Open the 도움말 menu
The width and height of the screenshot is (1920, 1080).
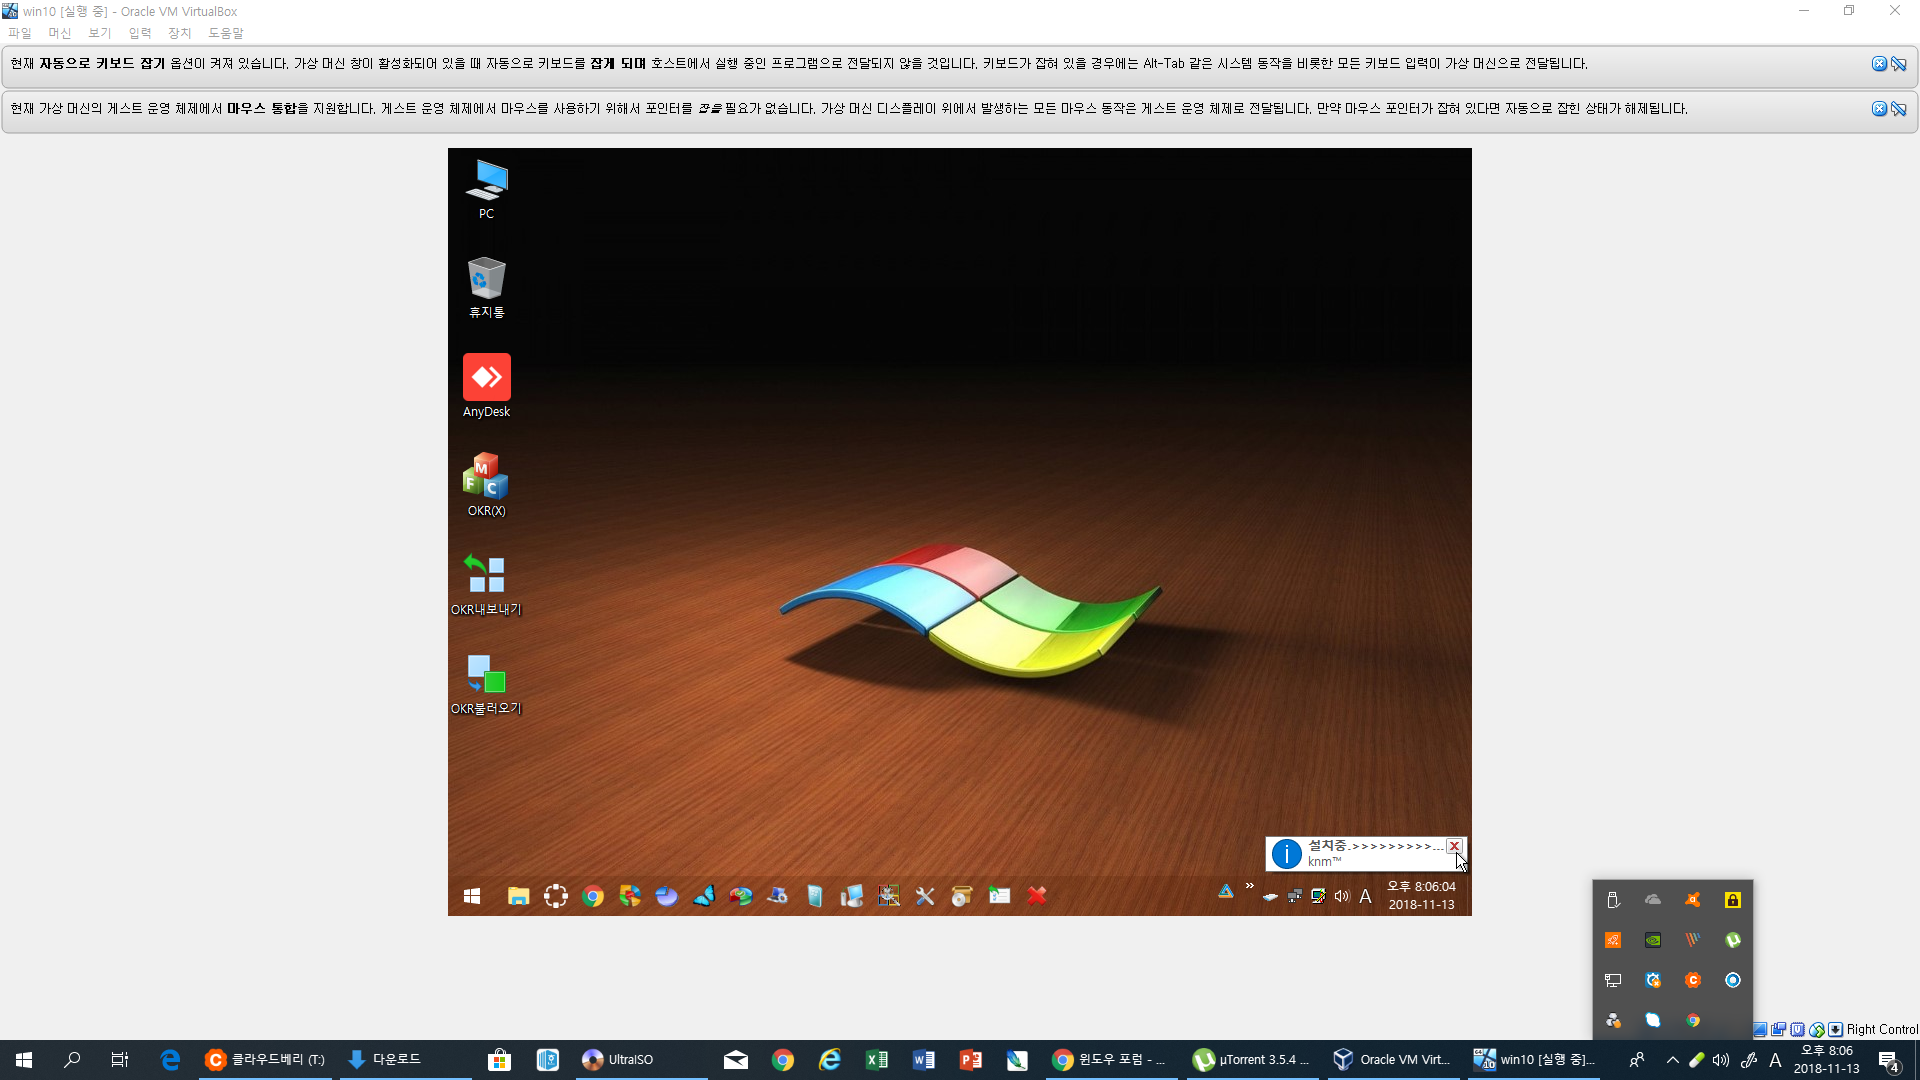pyautogui.click(x=226, y=33)
